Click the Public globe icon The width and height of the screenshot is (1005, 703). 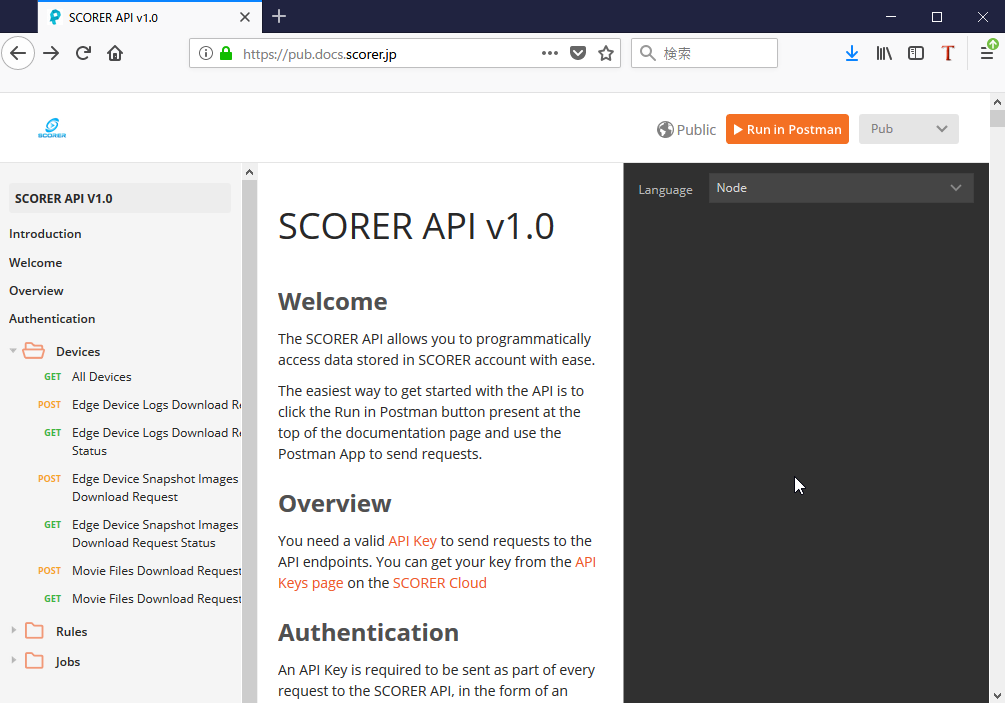pos(665,129)
